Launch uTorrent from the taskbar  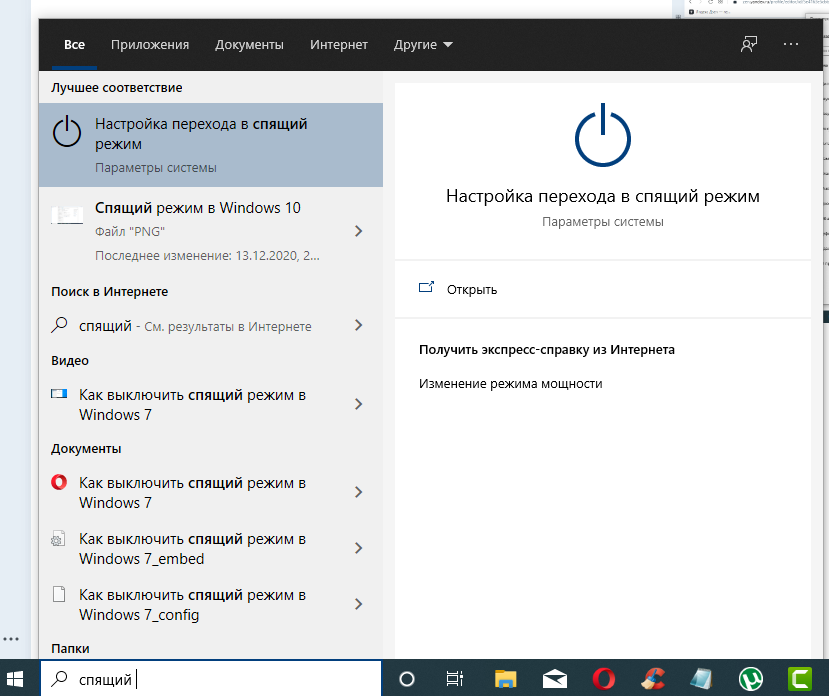point(751,679)
